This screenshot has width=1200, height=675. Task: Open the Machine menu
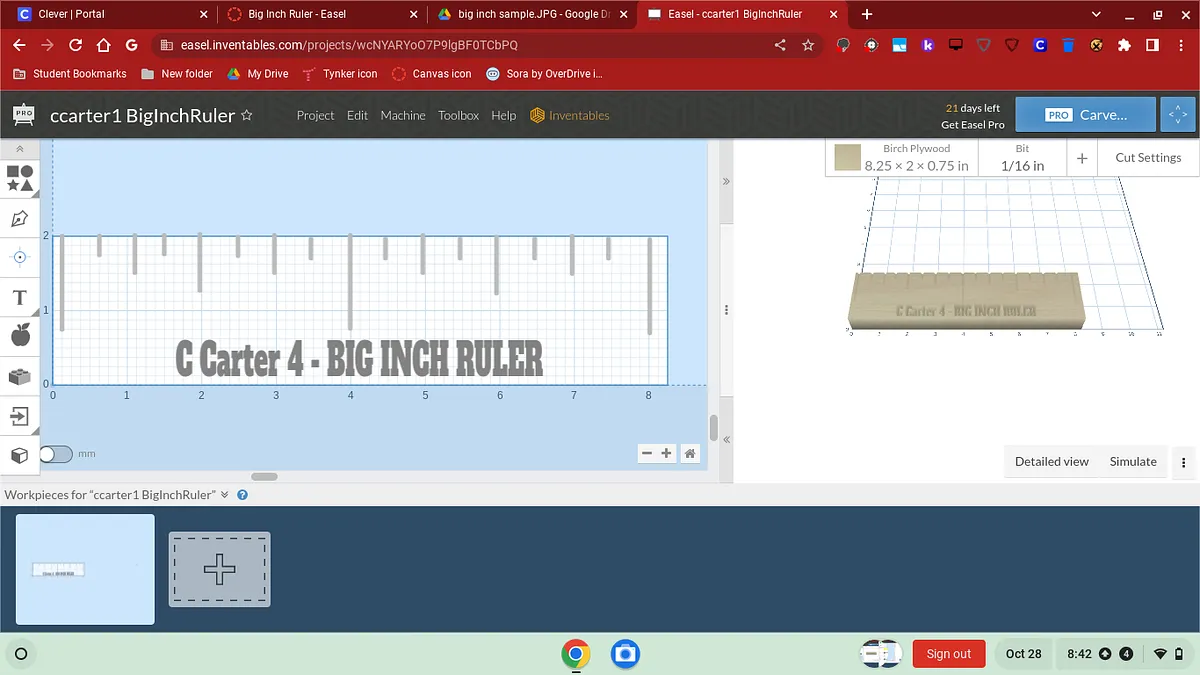(x=403, y=116)
